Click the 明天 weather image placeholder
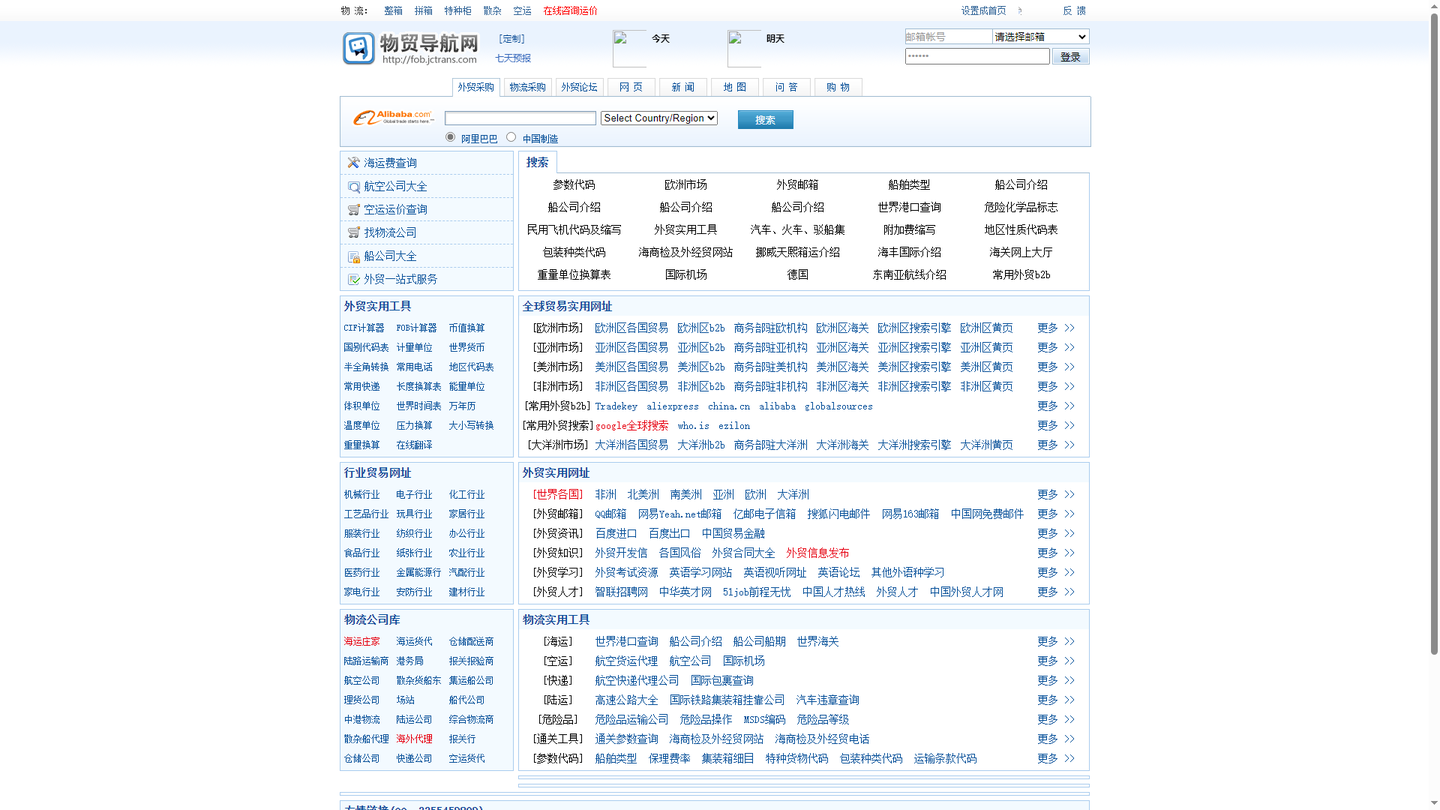1440x810 pixels. point(744,48)
